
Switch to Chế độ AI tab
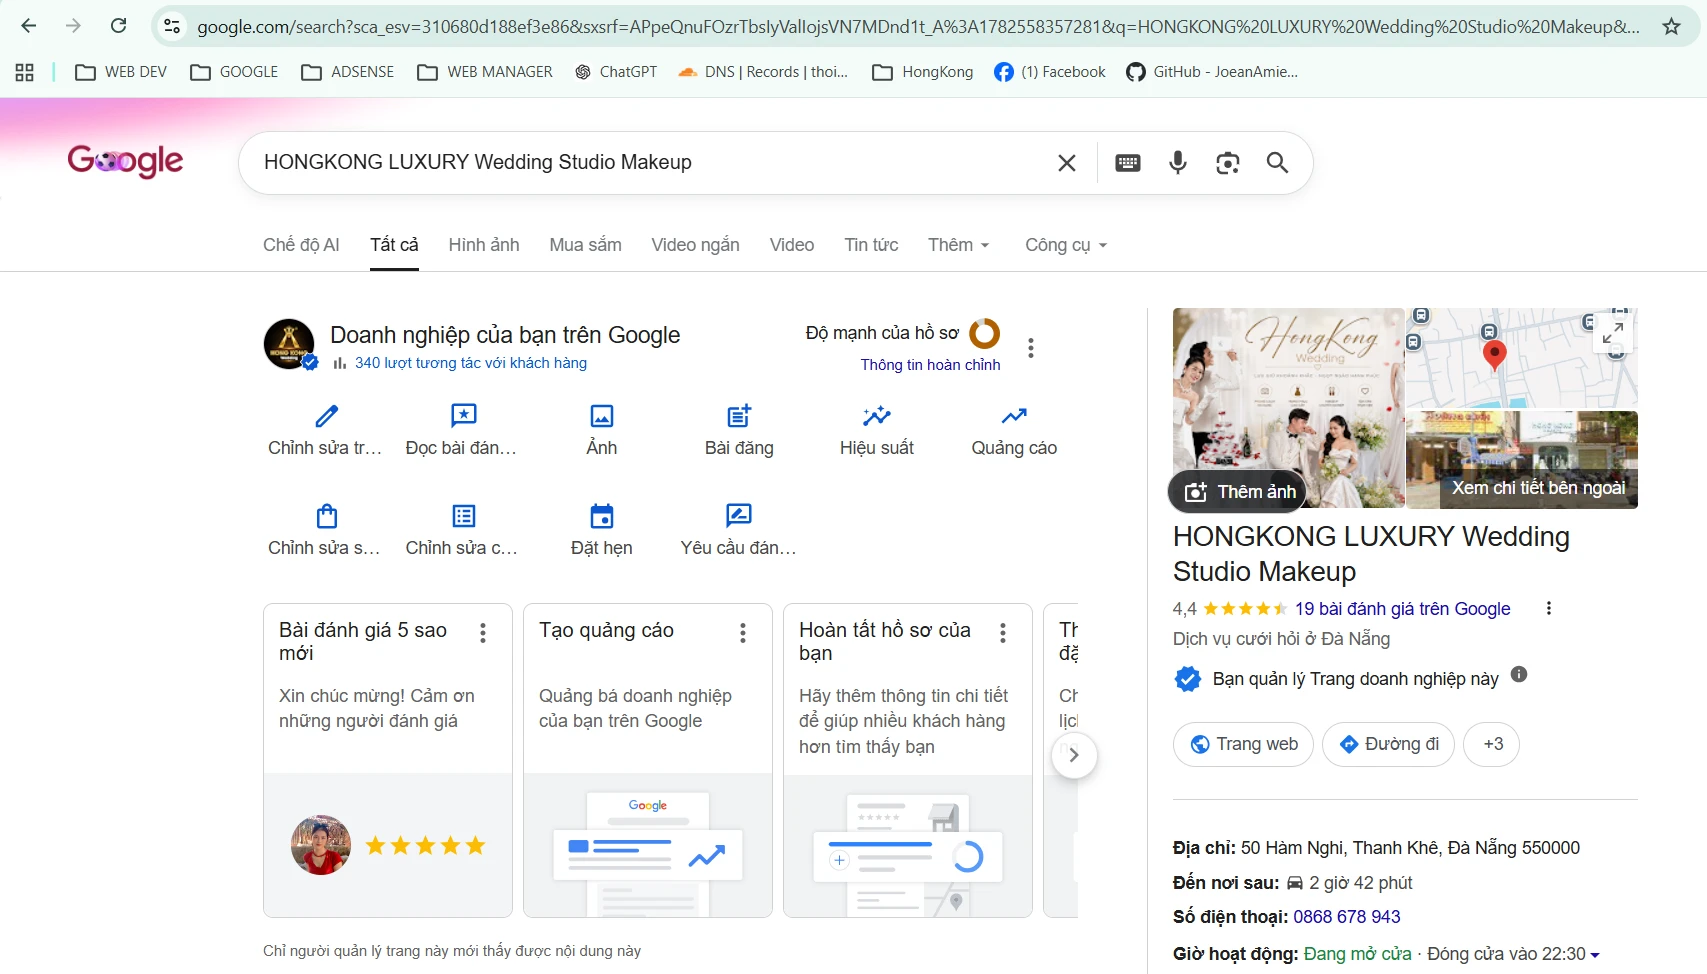[301, 245]
